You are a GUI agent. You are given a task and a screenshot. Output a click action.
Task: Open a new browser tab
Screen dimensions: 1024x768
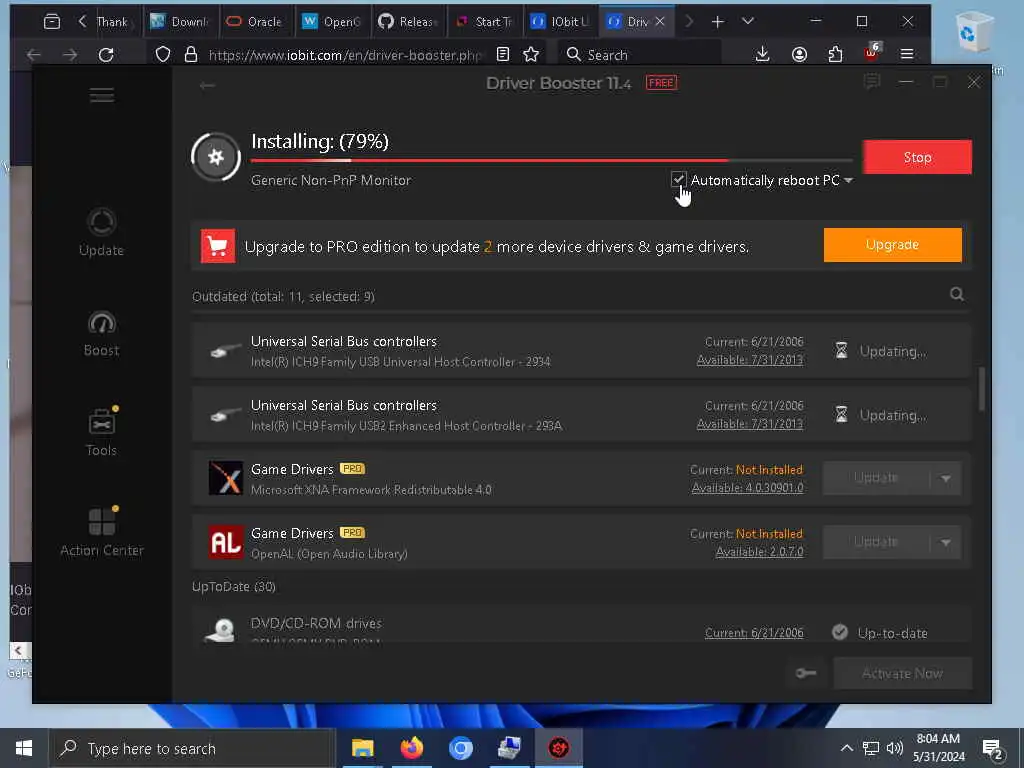click(x=718, y=22)
